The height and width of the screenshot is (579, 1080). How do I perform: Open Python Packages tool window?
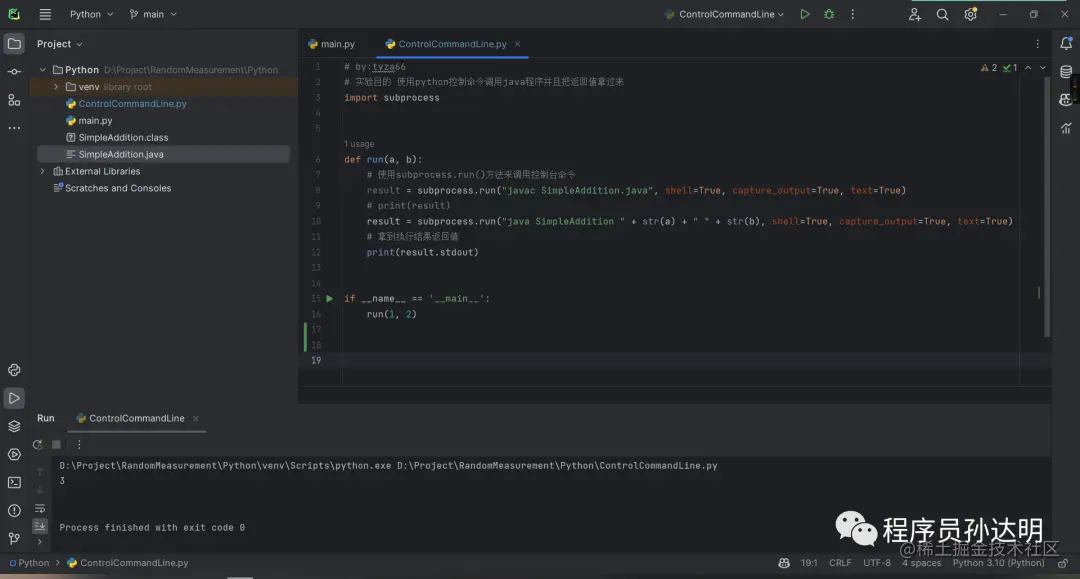14,370
